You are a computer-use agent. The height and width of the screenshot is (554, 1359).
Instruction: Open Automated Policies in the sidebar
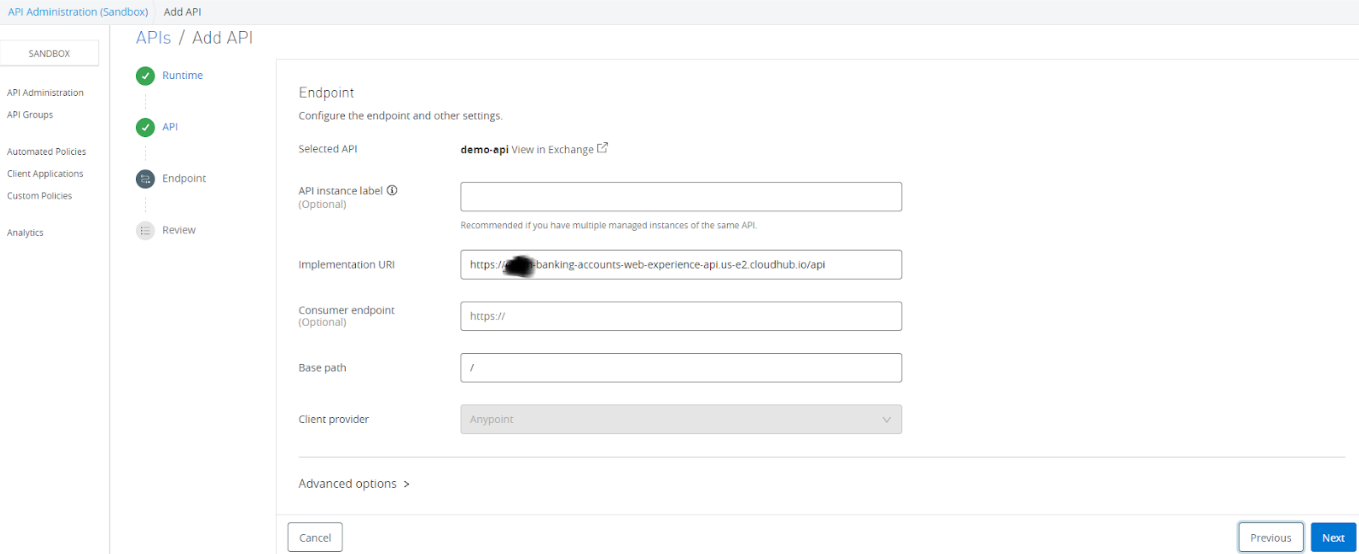click(x=46, y=152)
